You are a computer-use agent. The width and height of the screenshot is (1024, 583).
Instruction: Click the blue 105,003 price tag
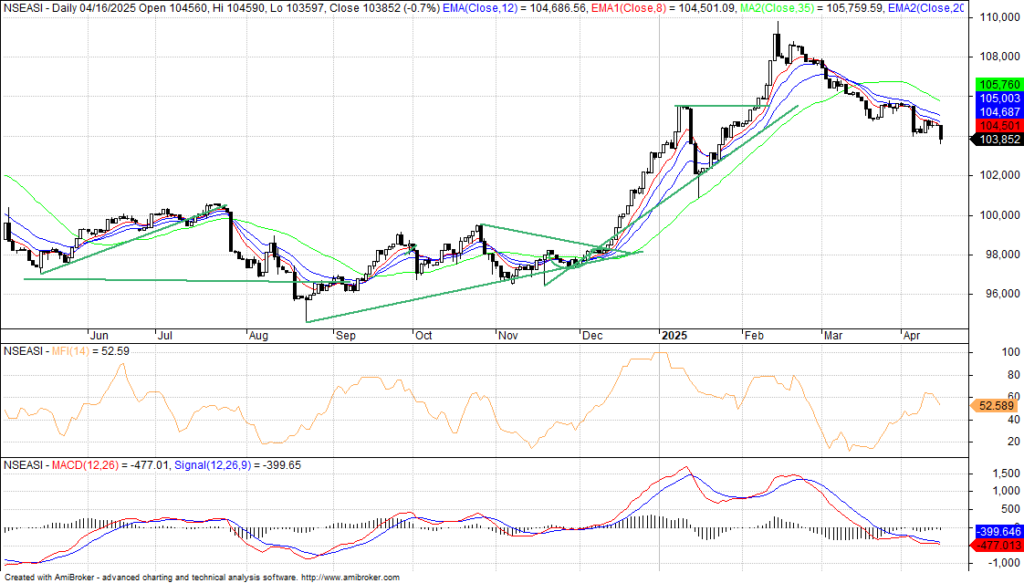[996, 99]
